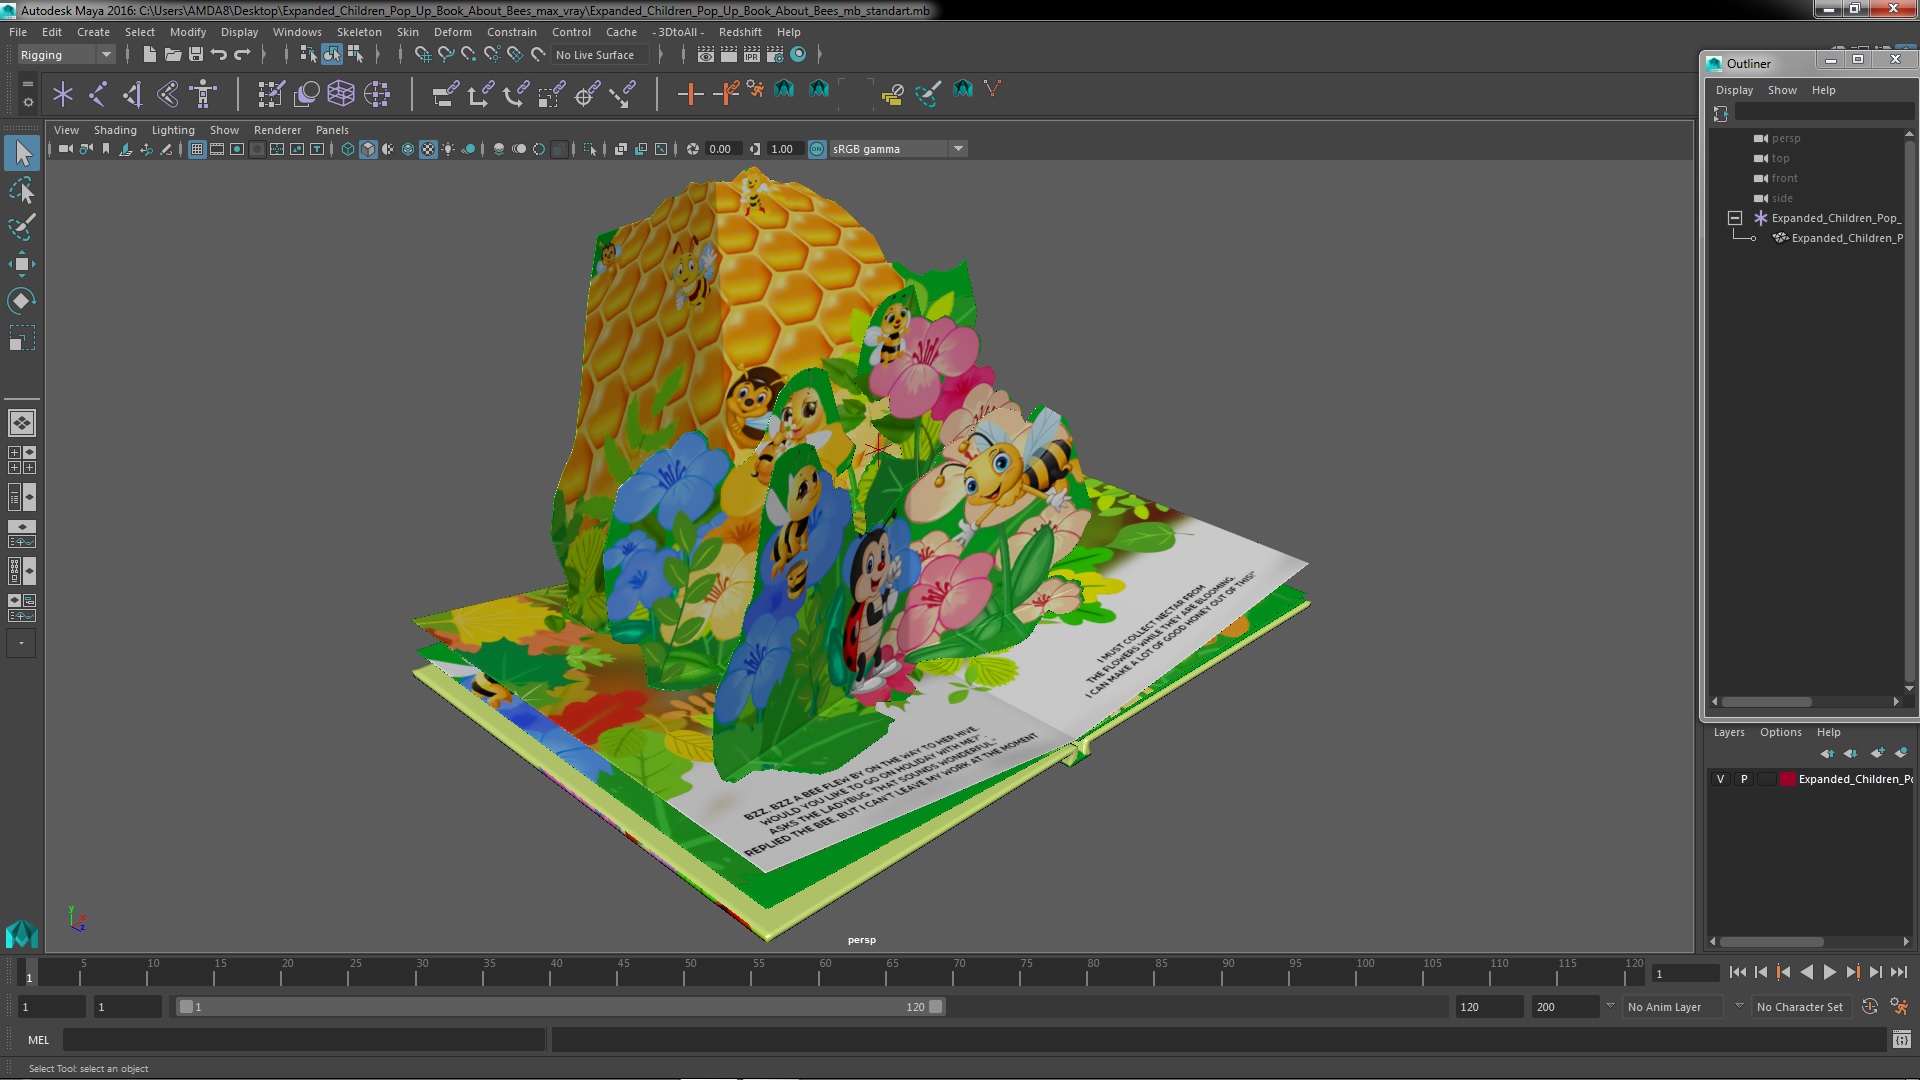
Task: Click the Set Key plus icon
Action: 690,94
